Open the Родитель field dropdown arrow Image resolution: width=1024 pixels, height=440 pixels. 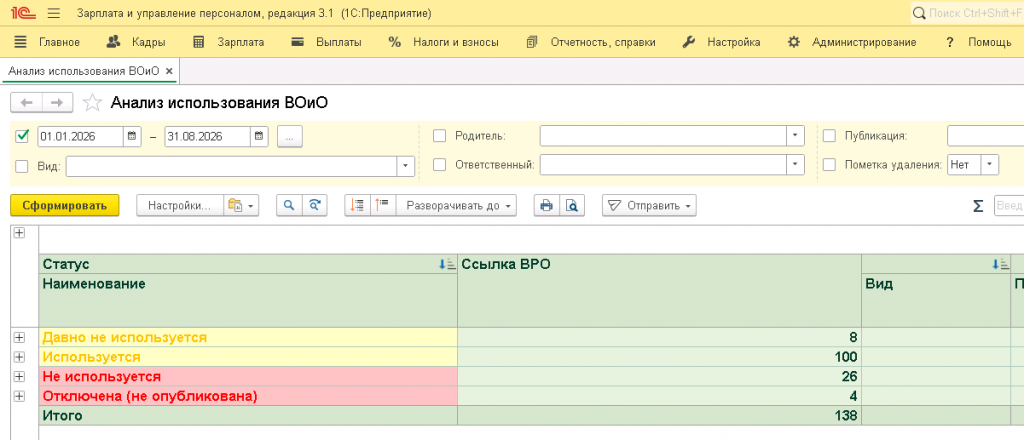pos(795,136)
